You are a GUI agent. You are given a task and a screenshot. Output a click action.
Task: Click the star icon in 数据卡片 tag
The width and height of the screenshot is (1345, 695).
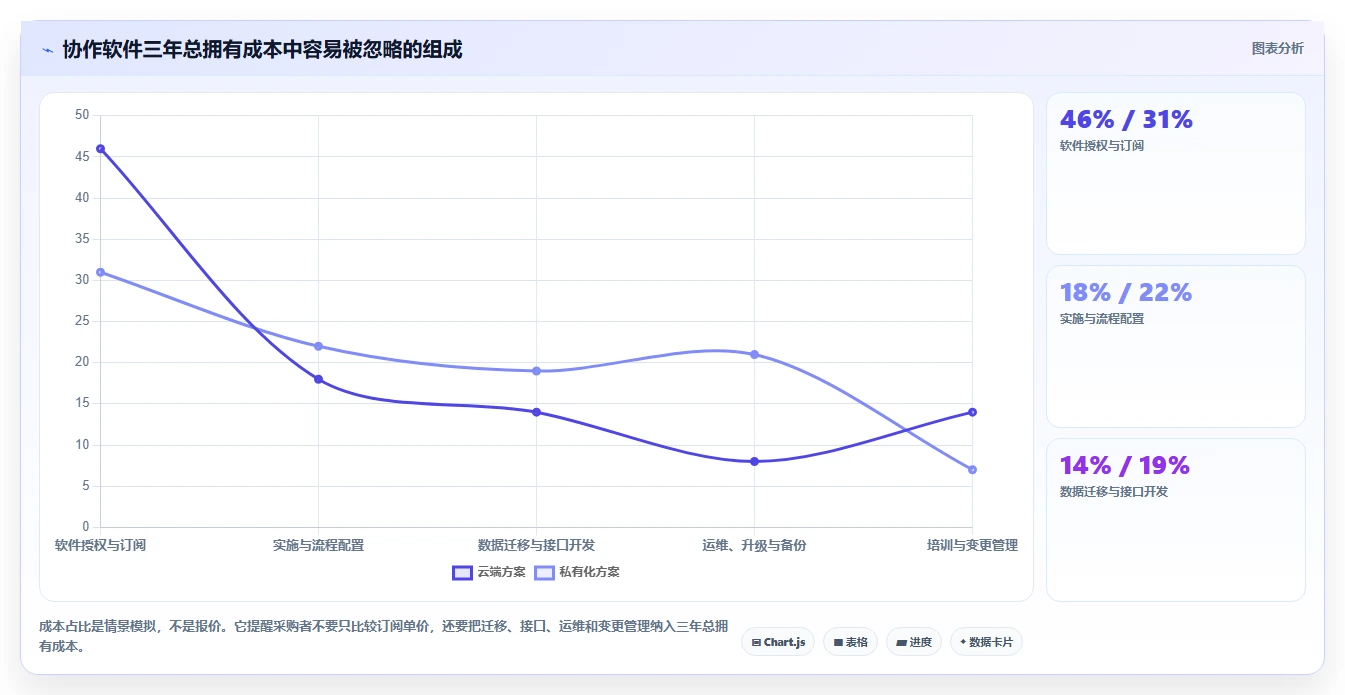(x=963, y=642)
